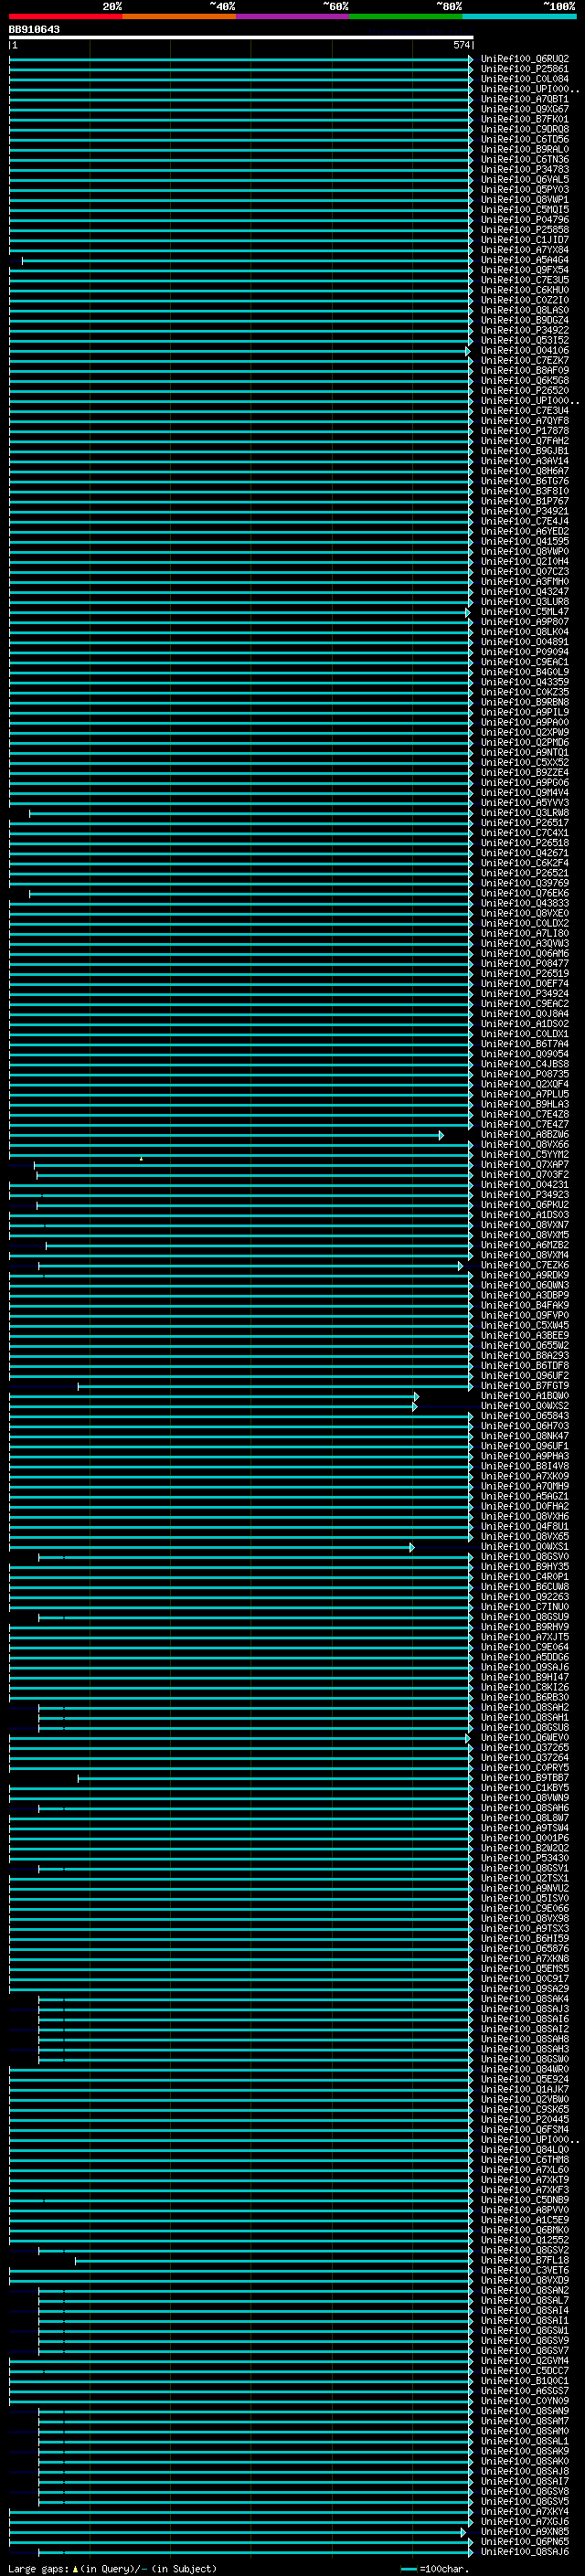Select hit UniRef100_B7FL18
The height and width of the screenshot is (2576, 585).
tap(525, 2260)
